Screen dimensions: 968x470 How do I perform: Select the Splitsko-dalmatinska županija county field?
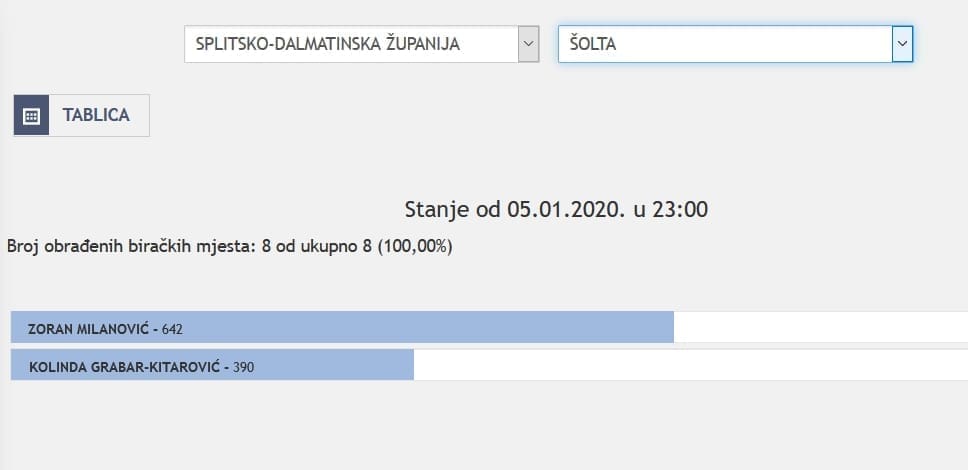(350, 44)
